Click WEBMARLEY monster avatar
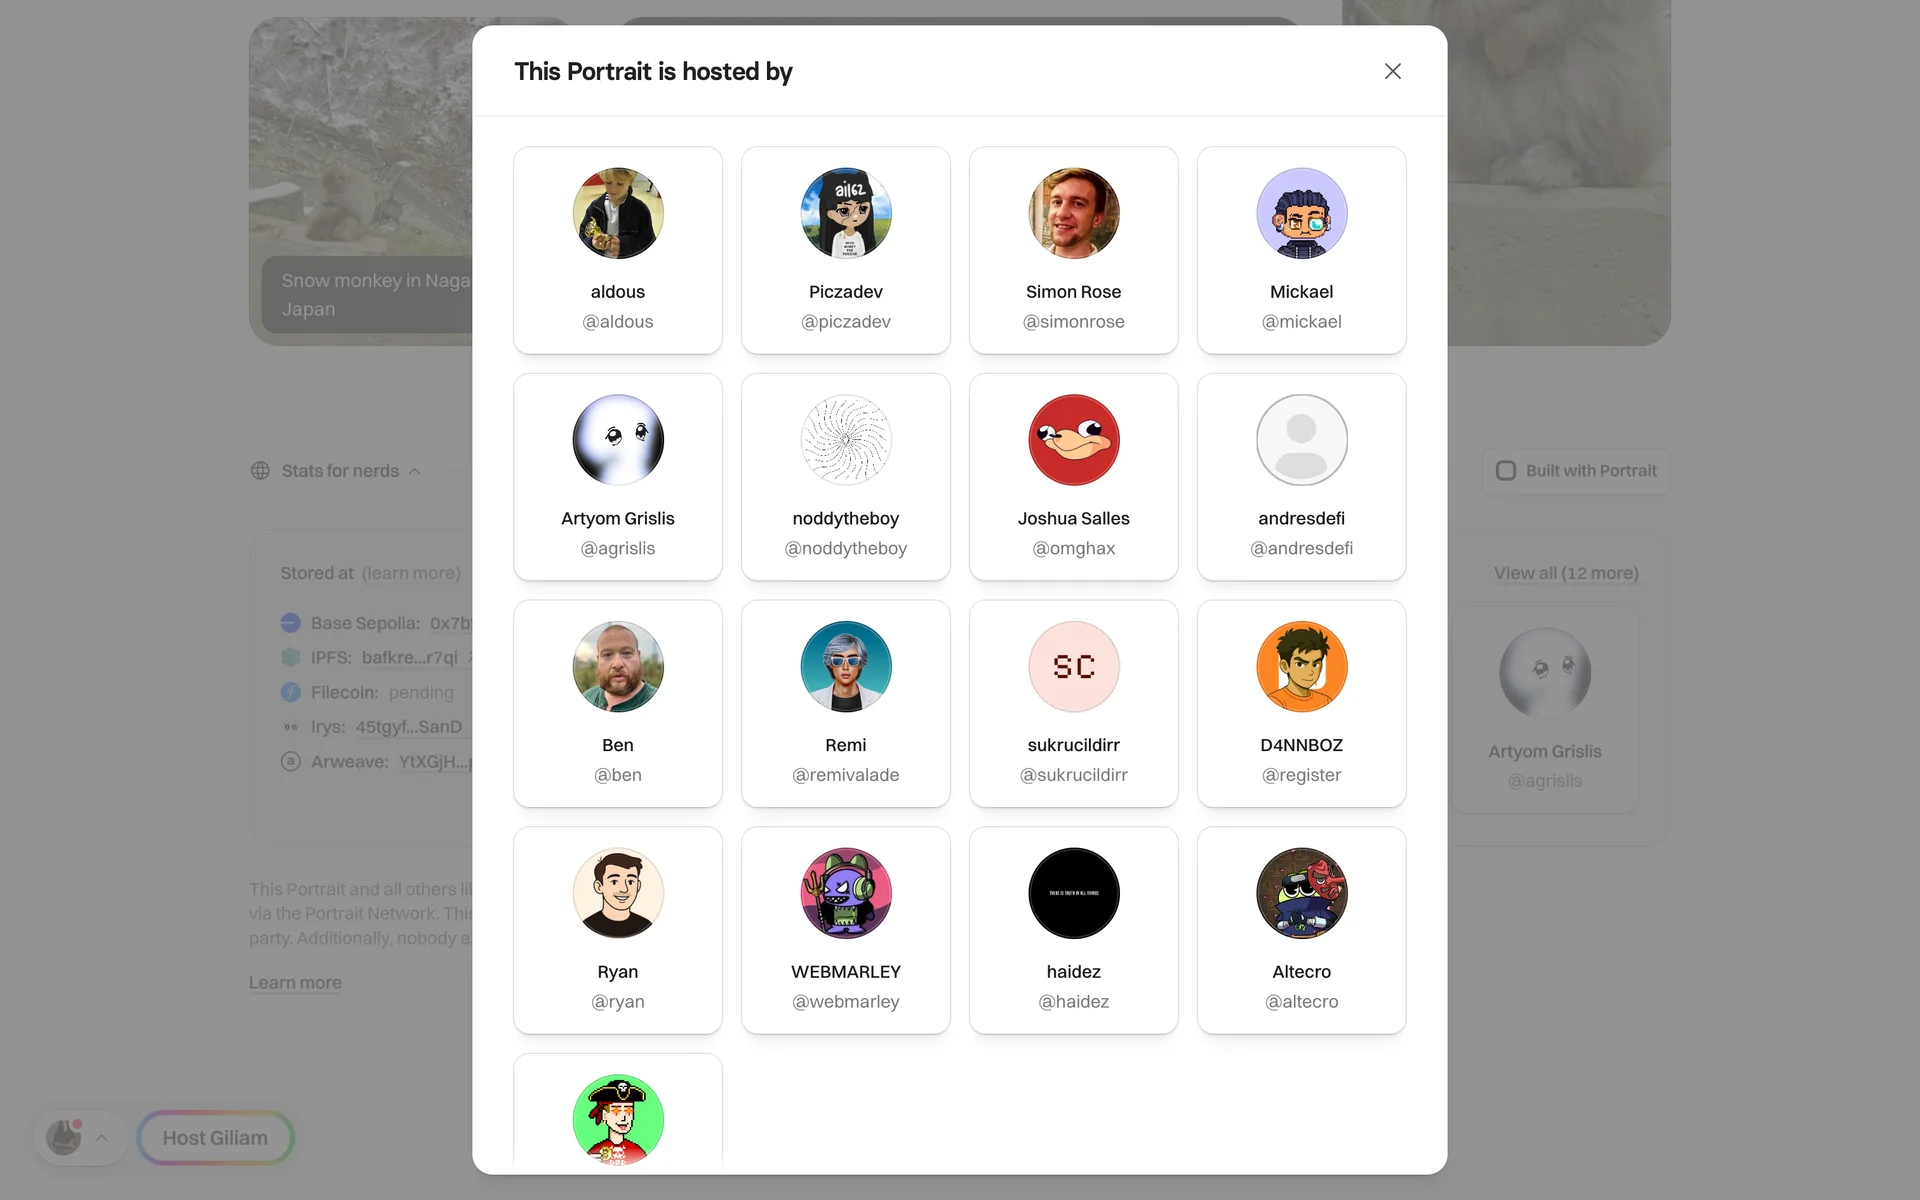The height and width of the screenshot is (1200, 1920). coord(846,893)
